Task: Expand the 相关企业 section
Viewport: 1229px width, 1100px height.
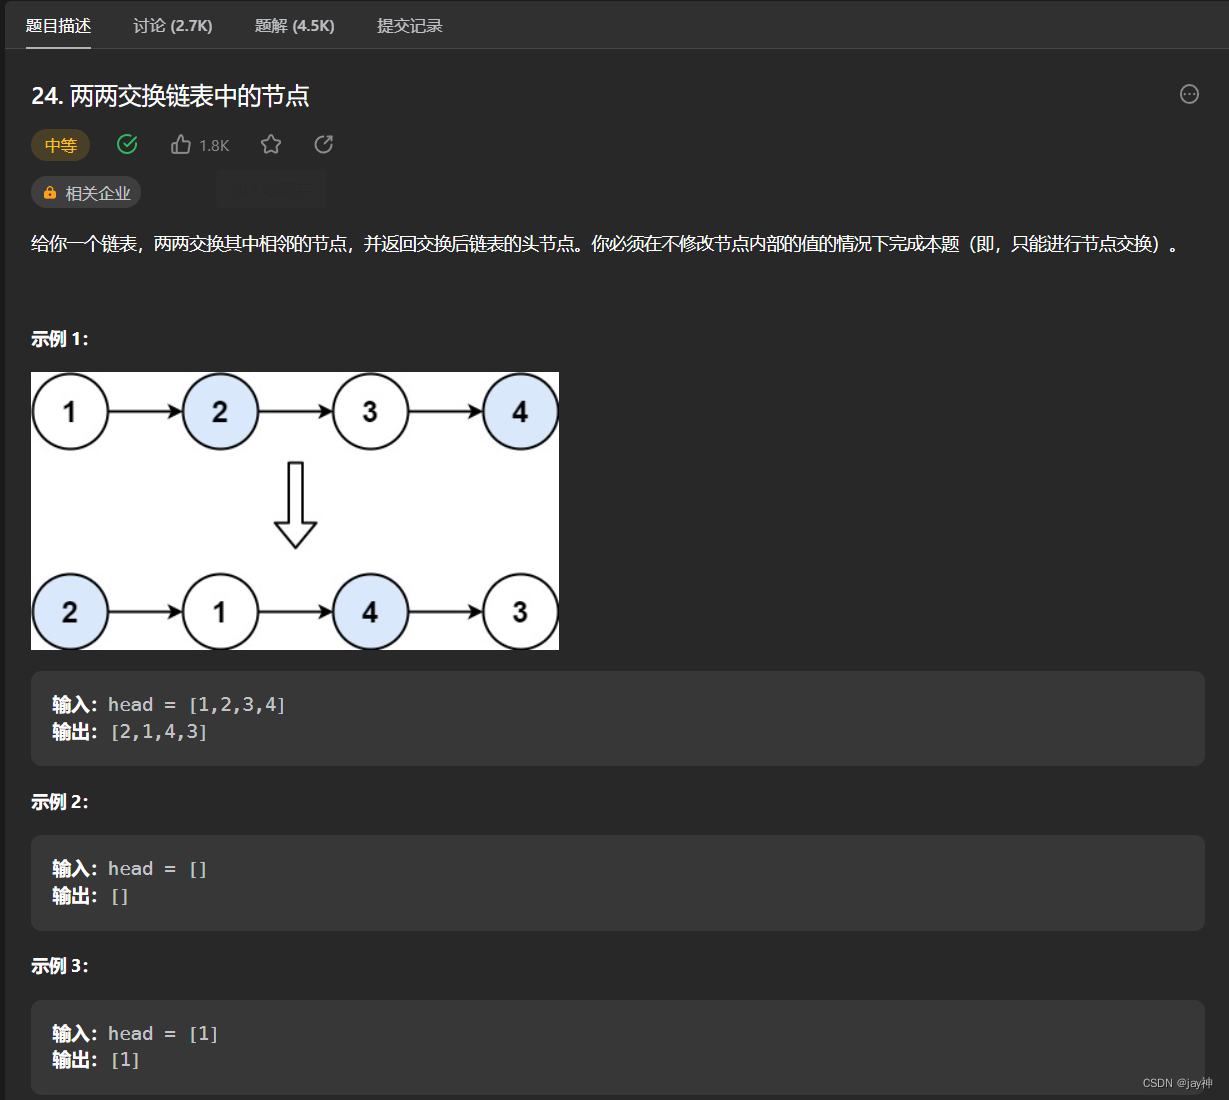Action: point(86,192)
